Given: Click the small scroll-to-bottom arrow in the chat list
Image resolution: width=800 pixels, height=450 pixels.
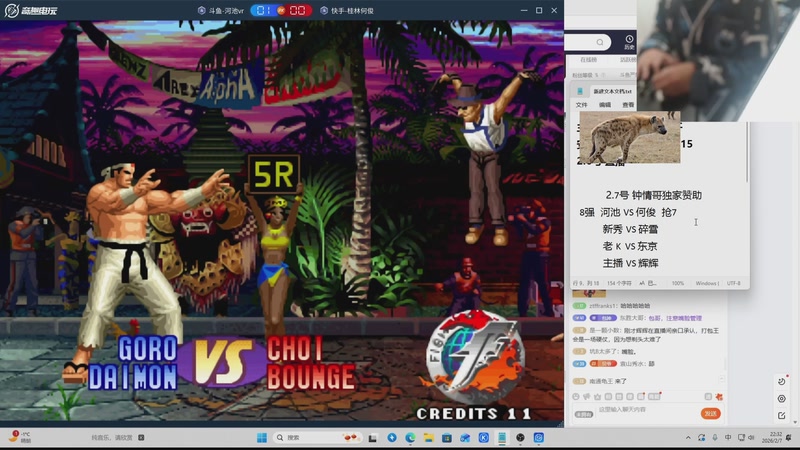Looking at the screenshot, I should 722,379.
